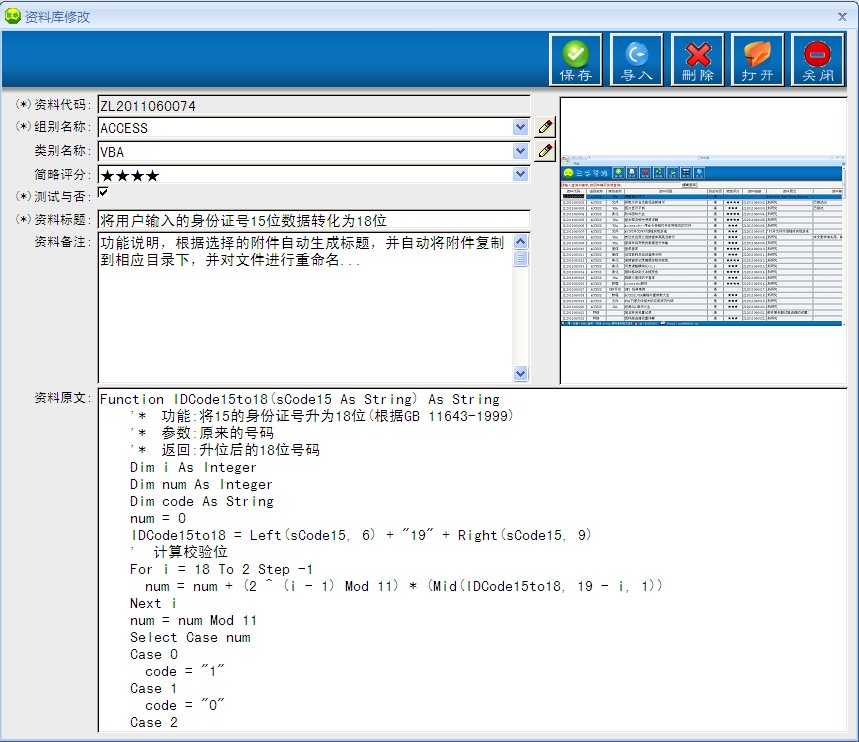
Task: Click into the 资料备注 notes text area
Action: pos(306,307)
